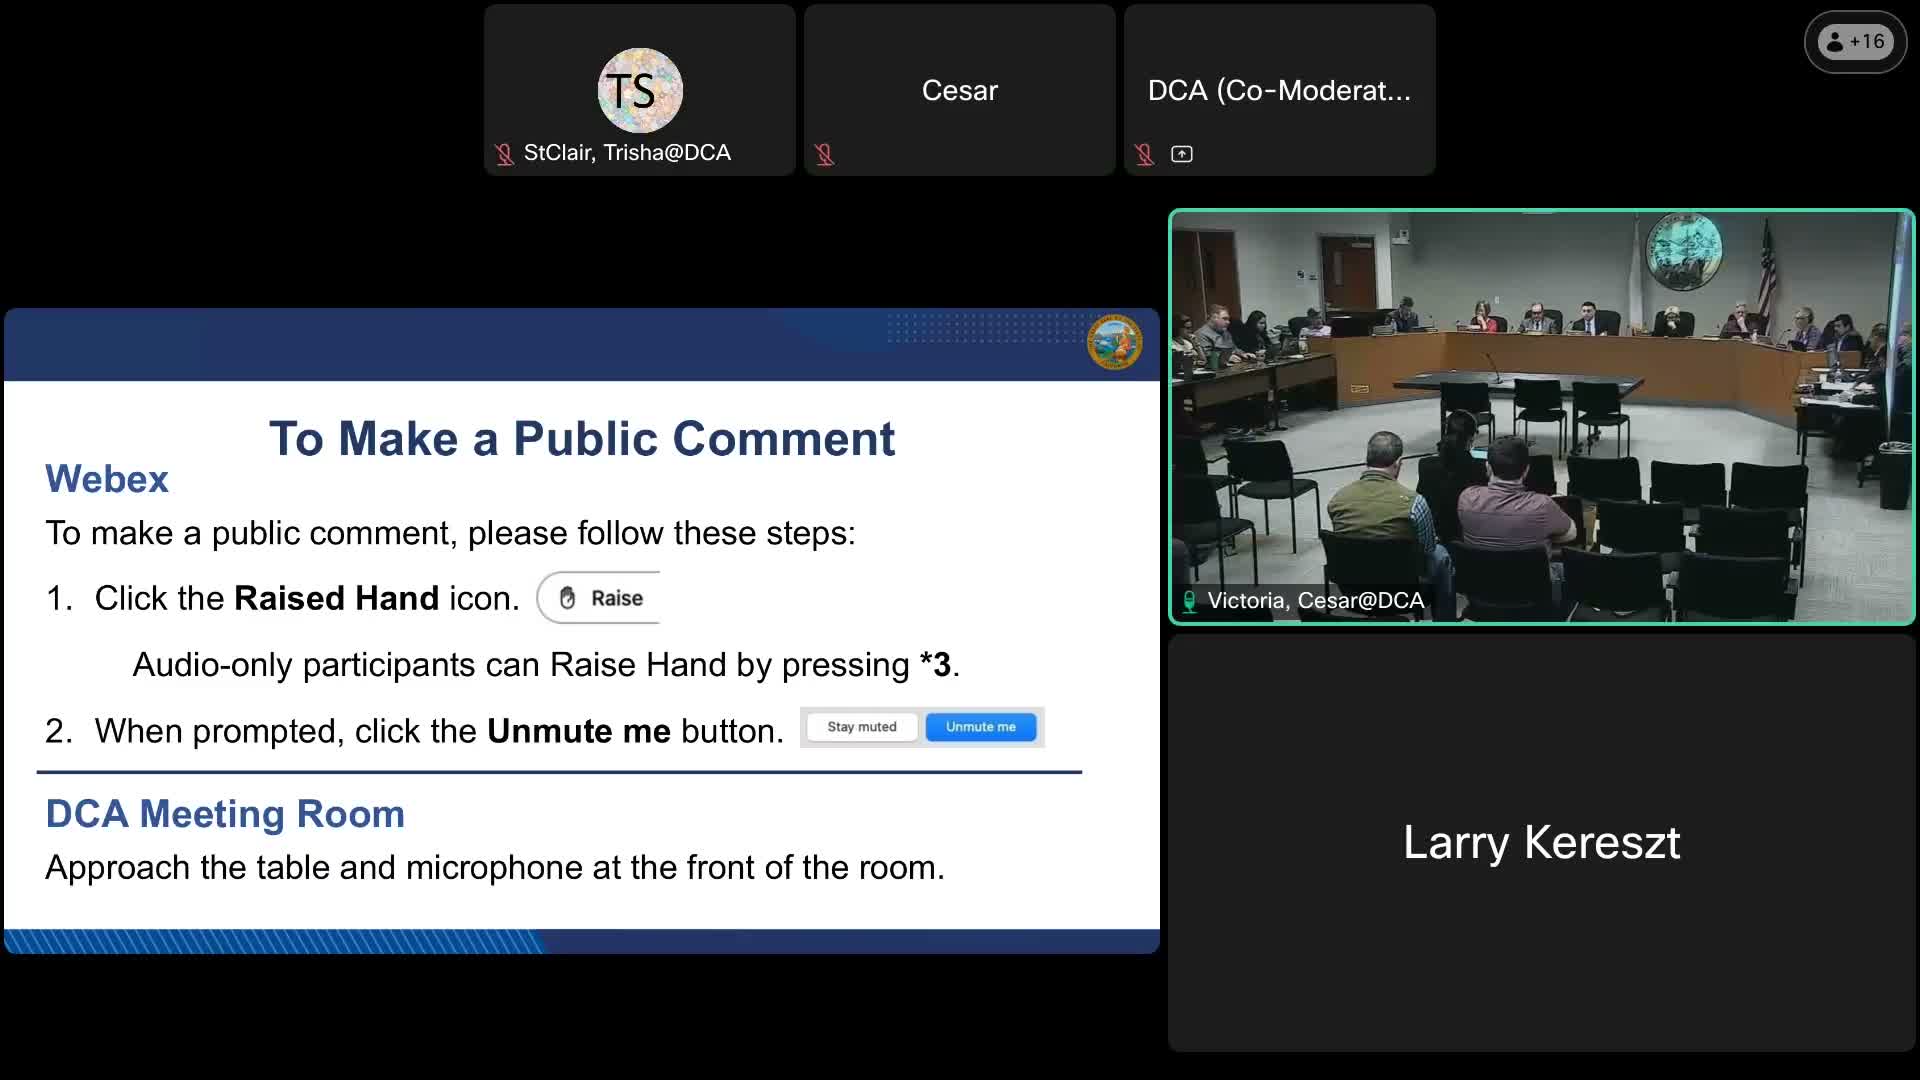Click the StClair, Trisha@DCA name label
Image resolution: width=1920 pixels, height=1080 pixels.
[627, 153]
